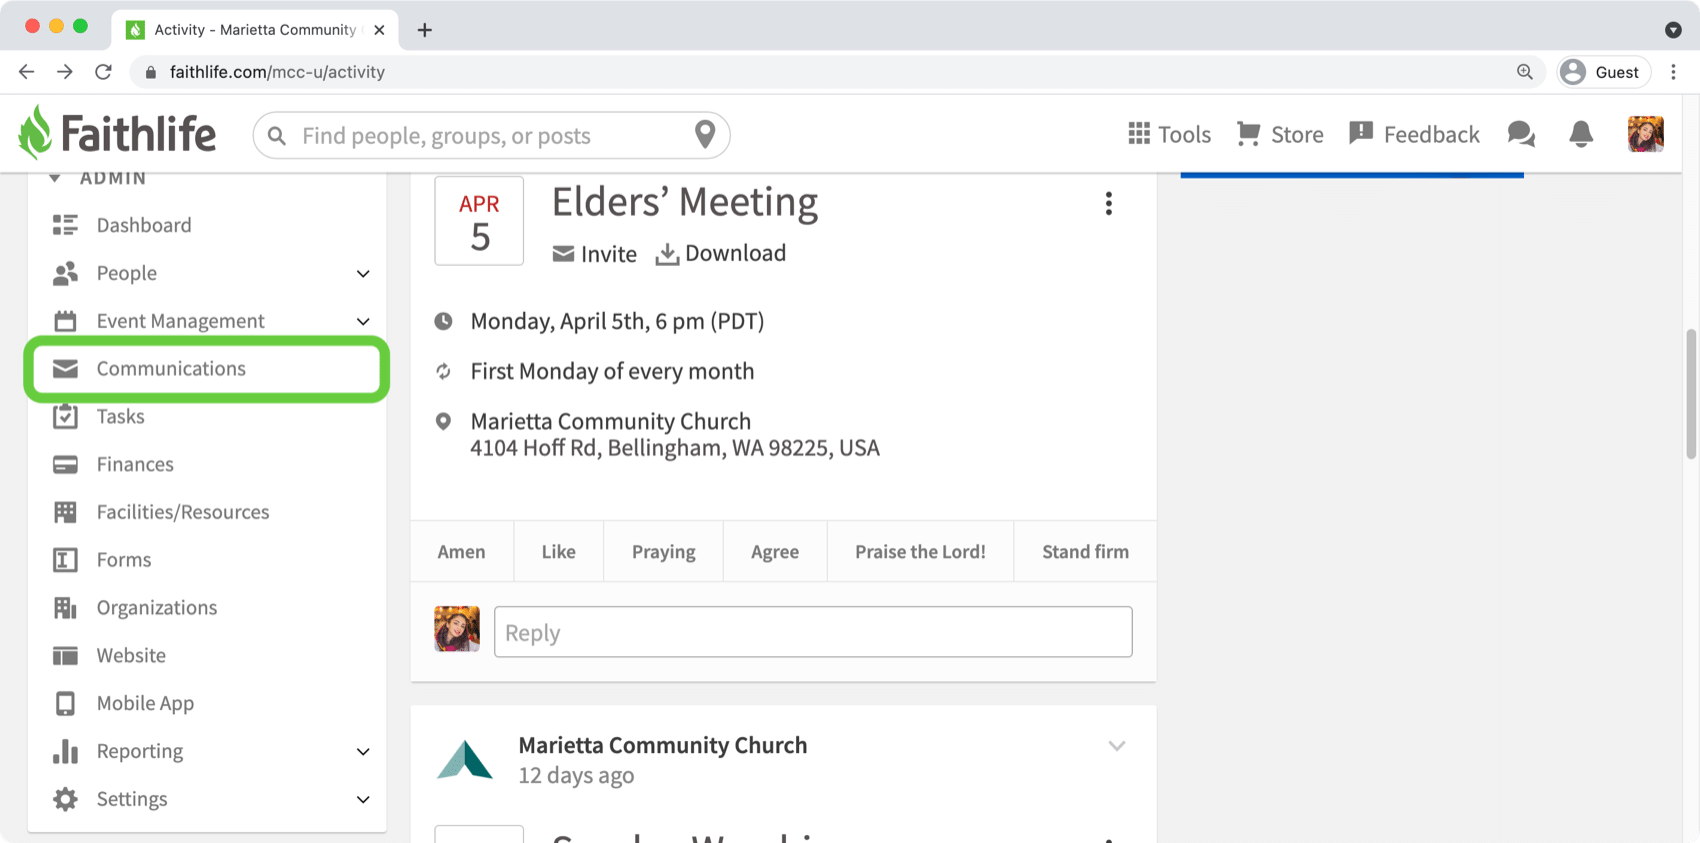Click inside the Find people search field
This screenshot has height=843, width=1700.
[490, 135]
